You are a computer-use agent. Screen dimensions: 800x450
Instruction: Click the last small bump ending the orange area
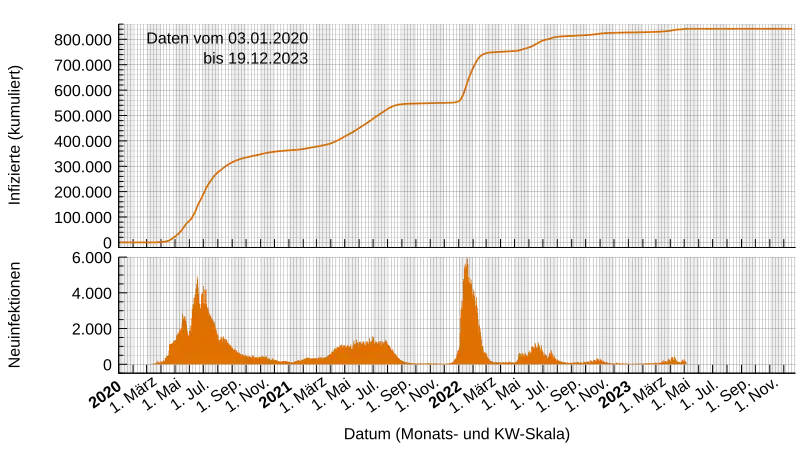[x=674, y=360]
